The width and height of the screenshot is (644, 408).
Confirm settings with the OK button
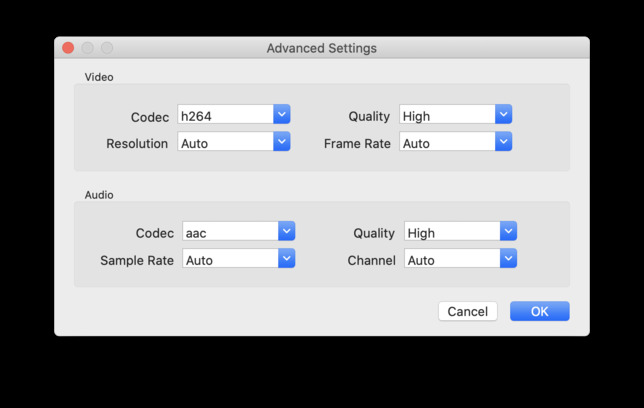tap(539, 311)
